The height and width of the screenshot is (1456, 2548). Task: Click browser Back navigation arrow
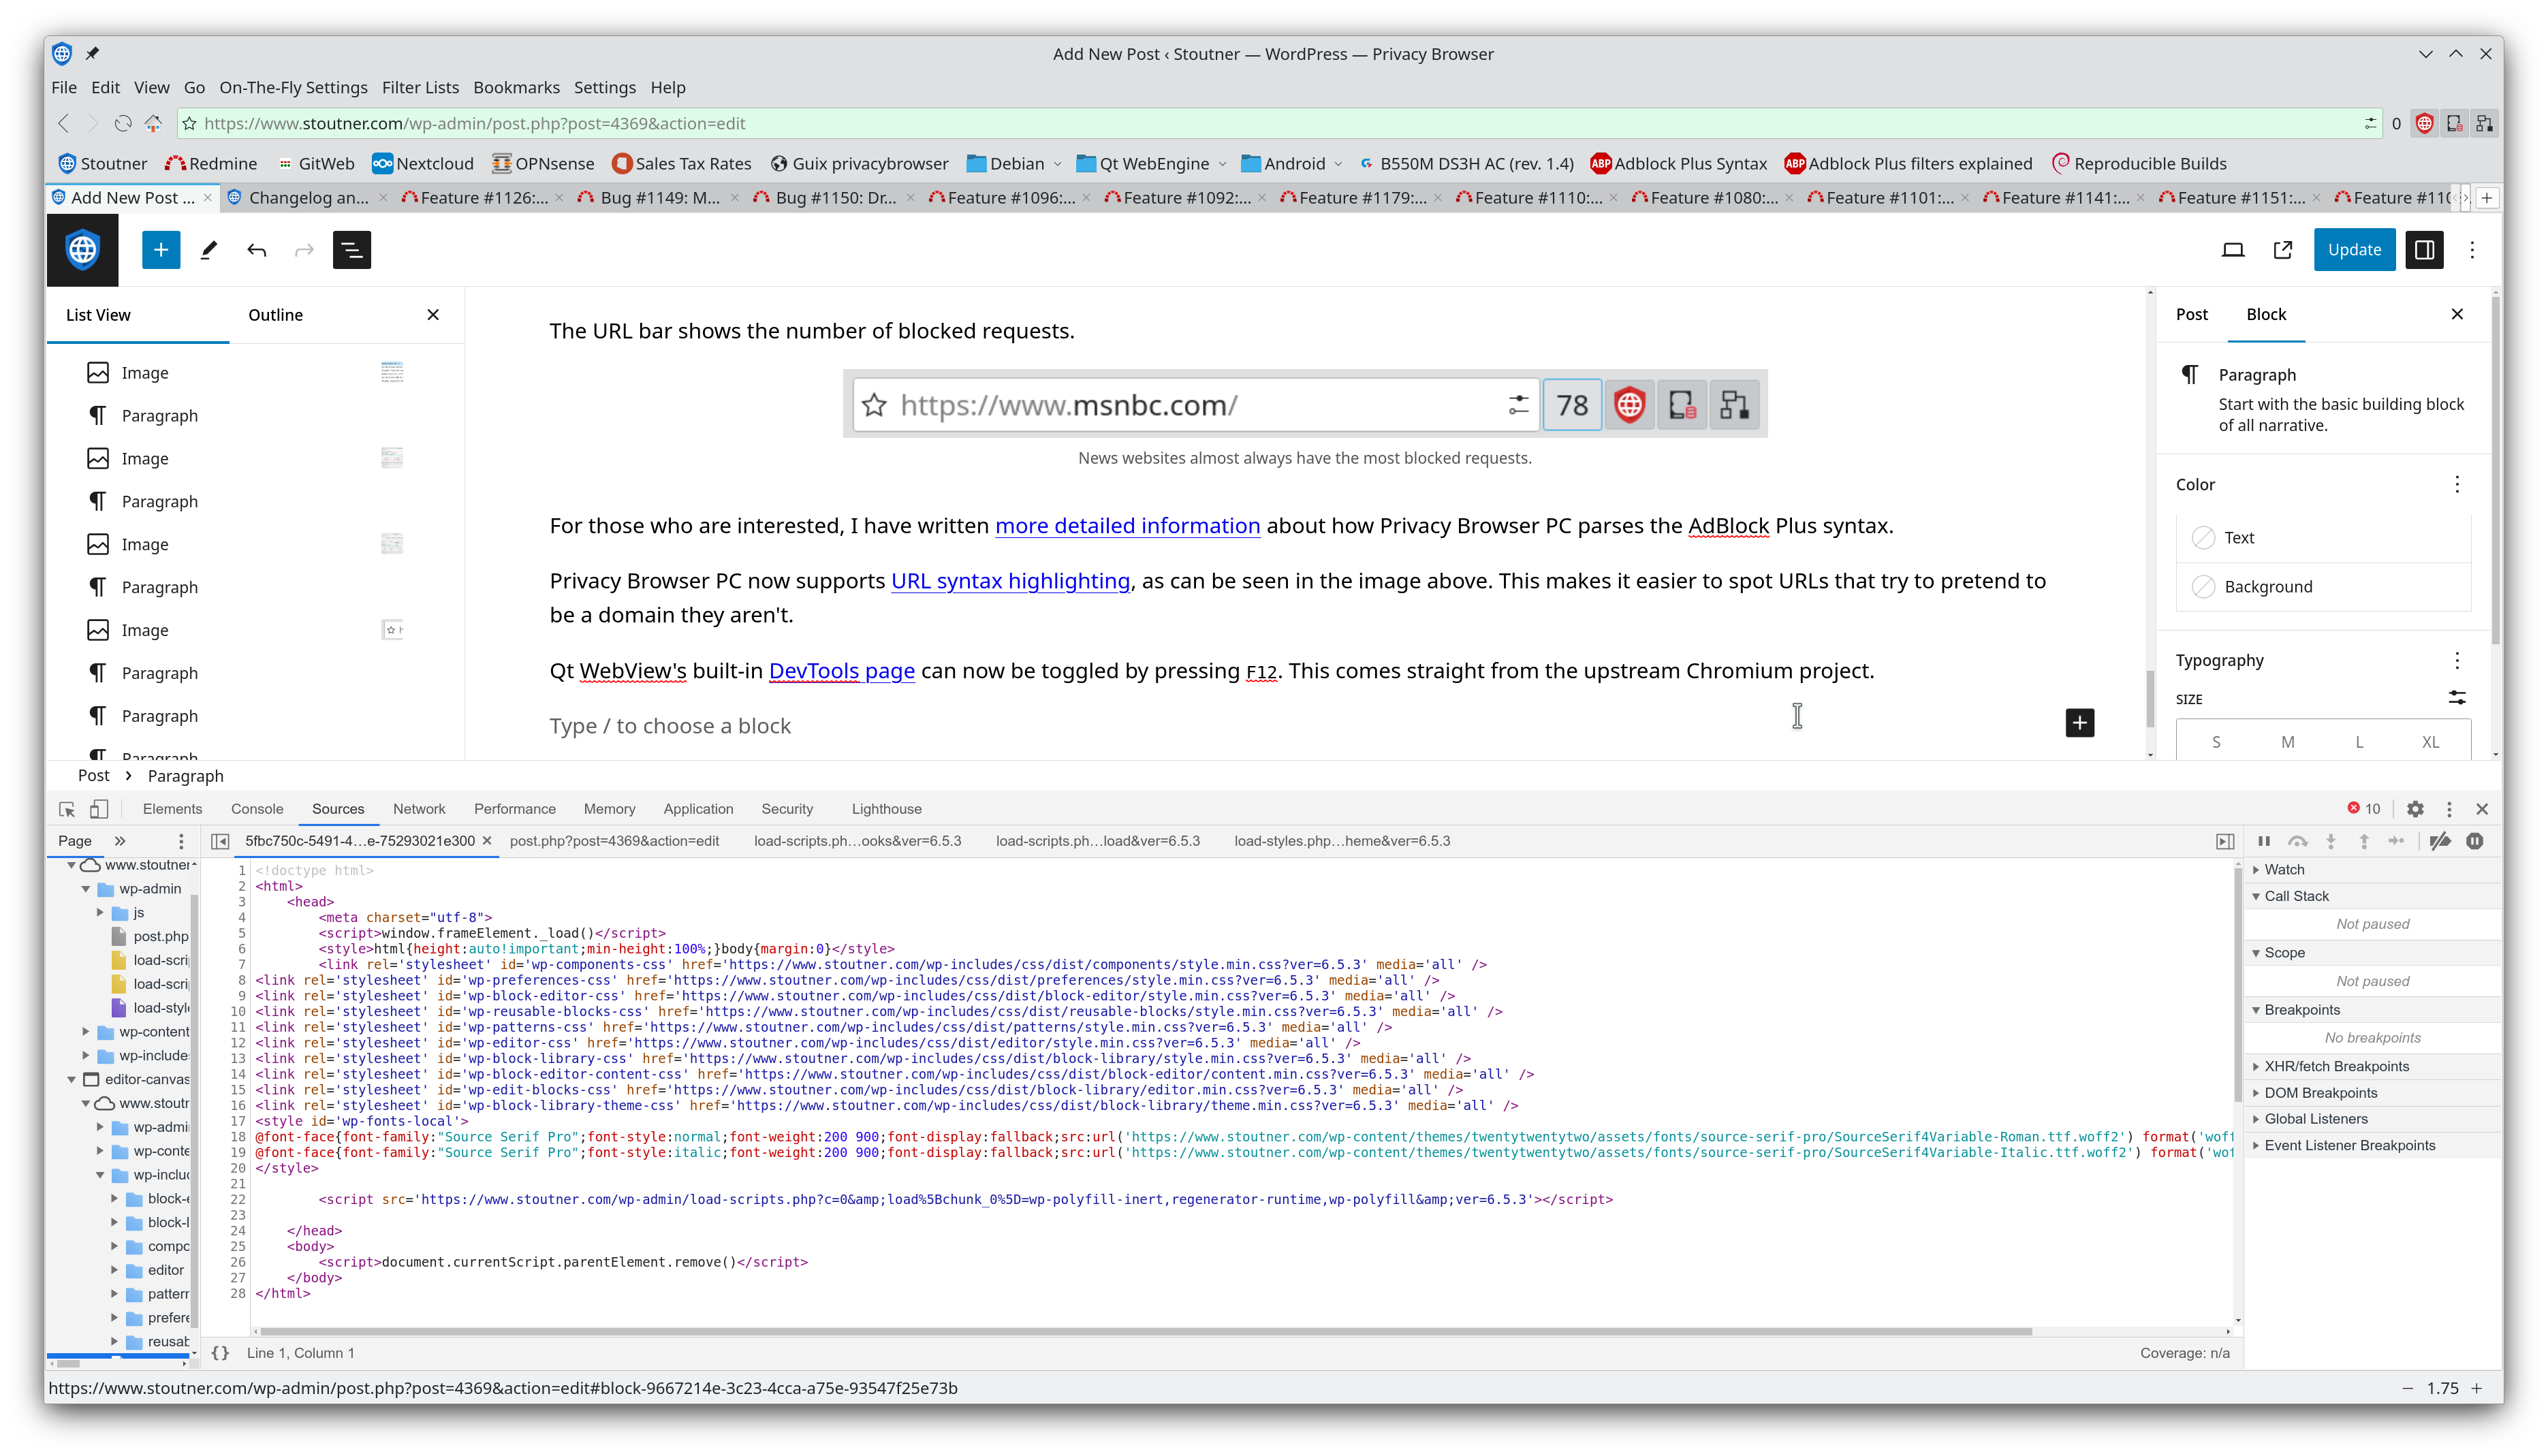click(x=63, y=123)
